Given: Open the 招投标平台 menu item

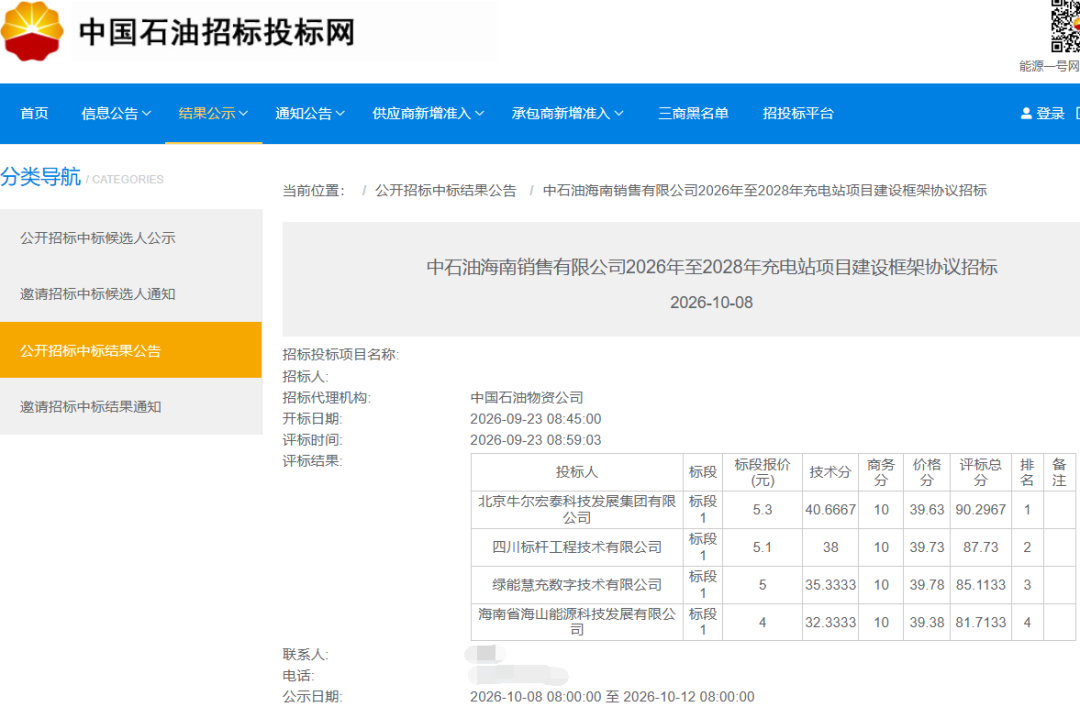Looking at the screenshot, I should click(798, 114).
